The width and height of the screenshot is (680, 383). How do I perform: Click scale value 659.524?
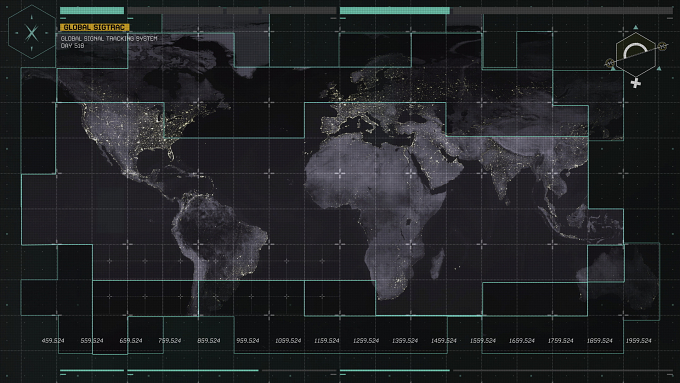[131, 340]
